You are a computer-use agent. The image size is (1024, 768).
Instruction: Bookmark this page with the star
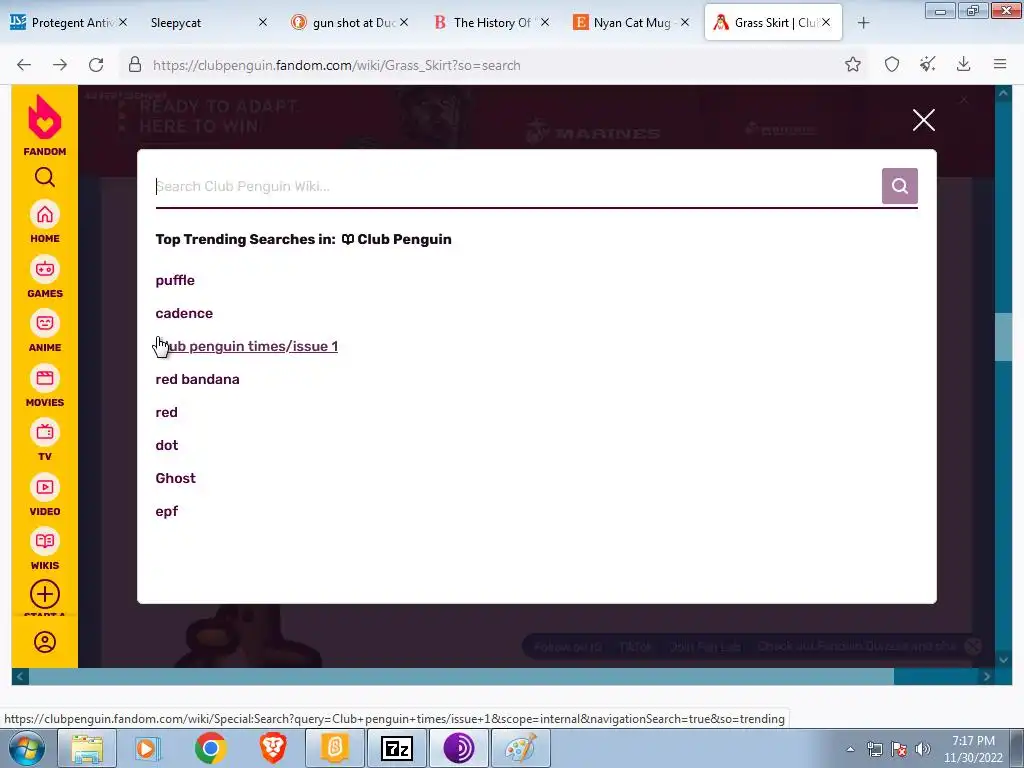852,64
